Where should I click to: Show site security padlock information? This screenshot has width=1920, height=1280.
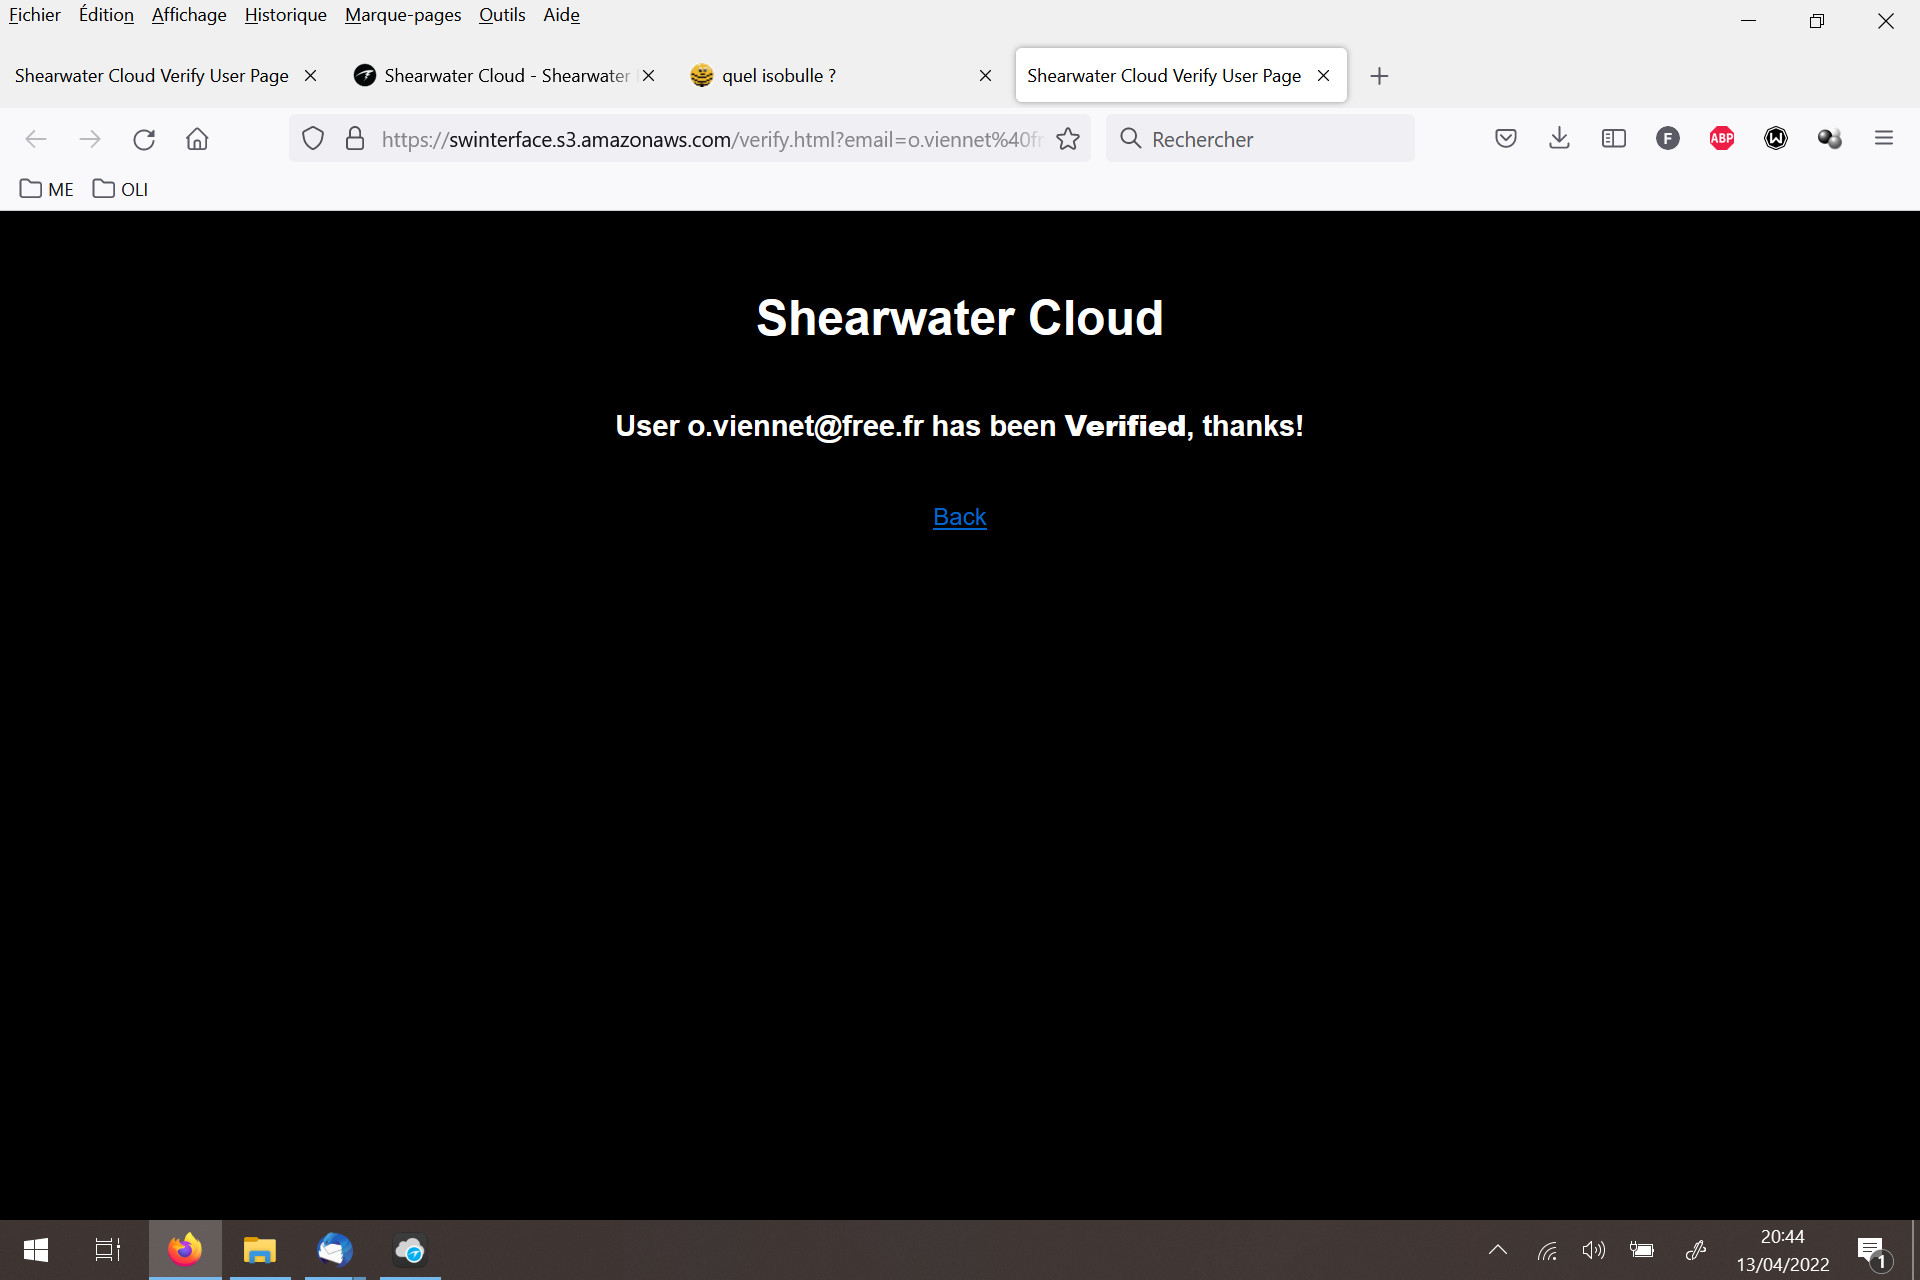355,139
